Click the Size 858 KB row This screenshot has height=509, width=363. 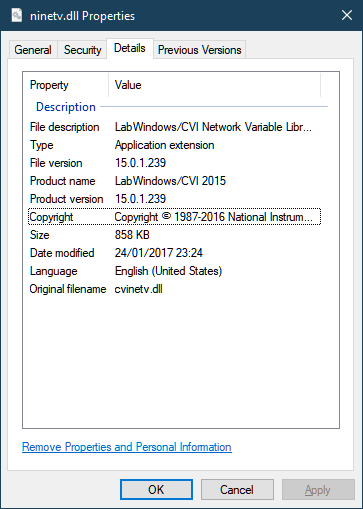[x=175, y=235]
